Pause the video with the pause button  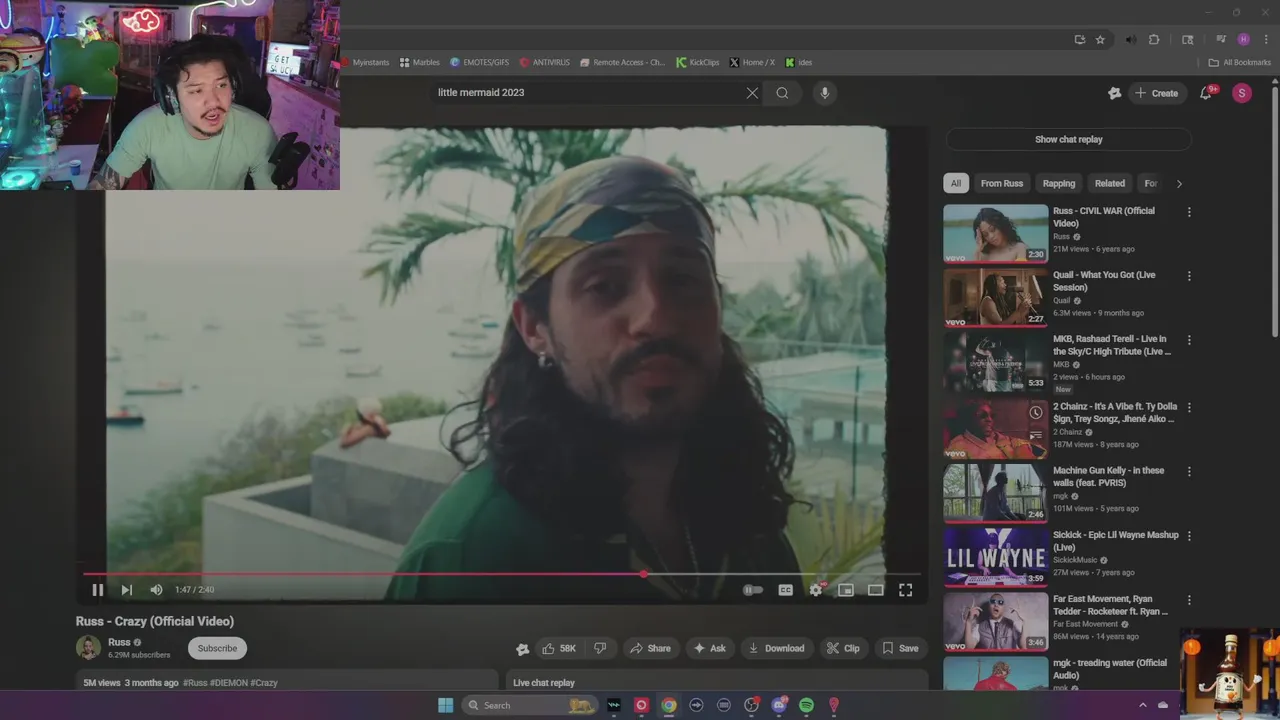(97, 590)
